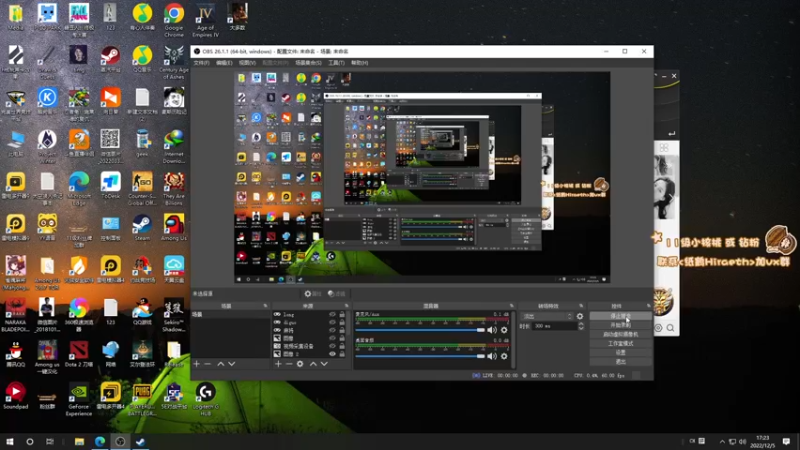Open the 文件(F) menu in OBS
This screenshot has height=450, width=800.
[202, 63]
